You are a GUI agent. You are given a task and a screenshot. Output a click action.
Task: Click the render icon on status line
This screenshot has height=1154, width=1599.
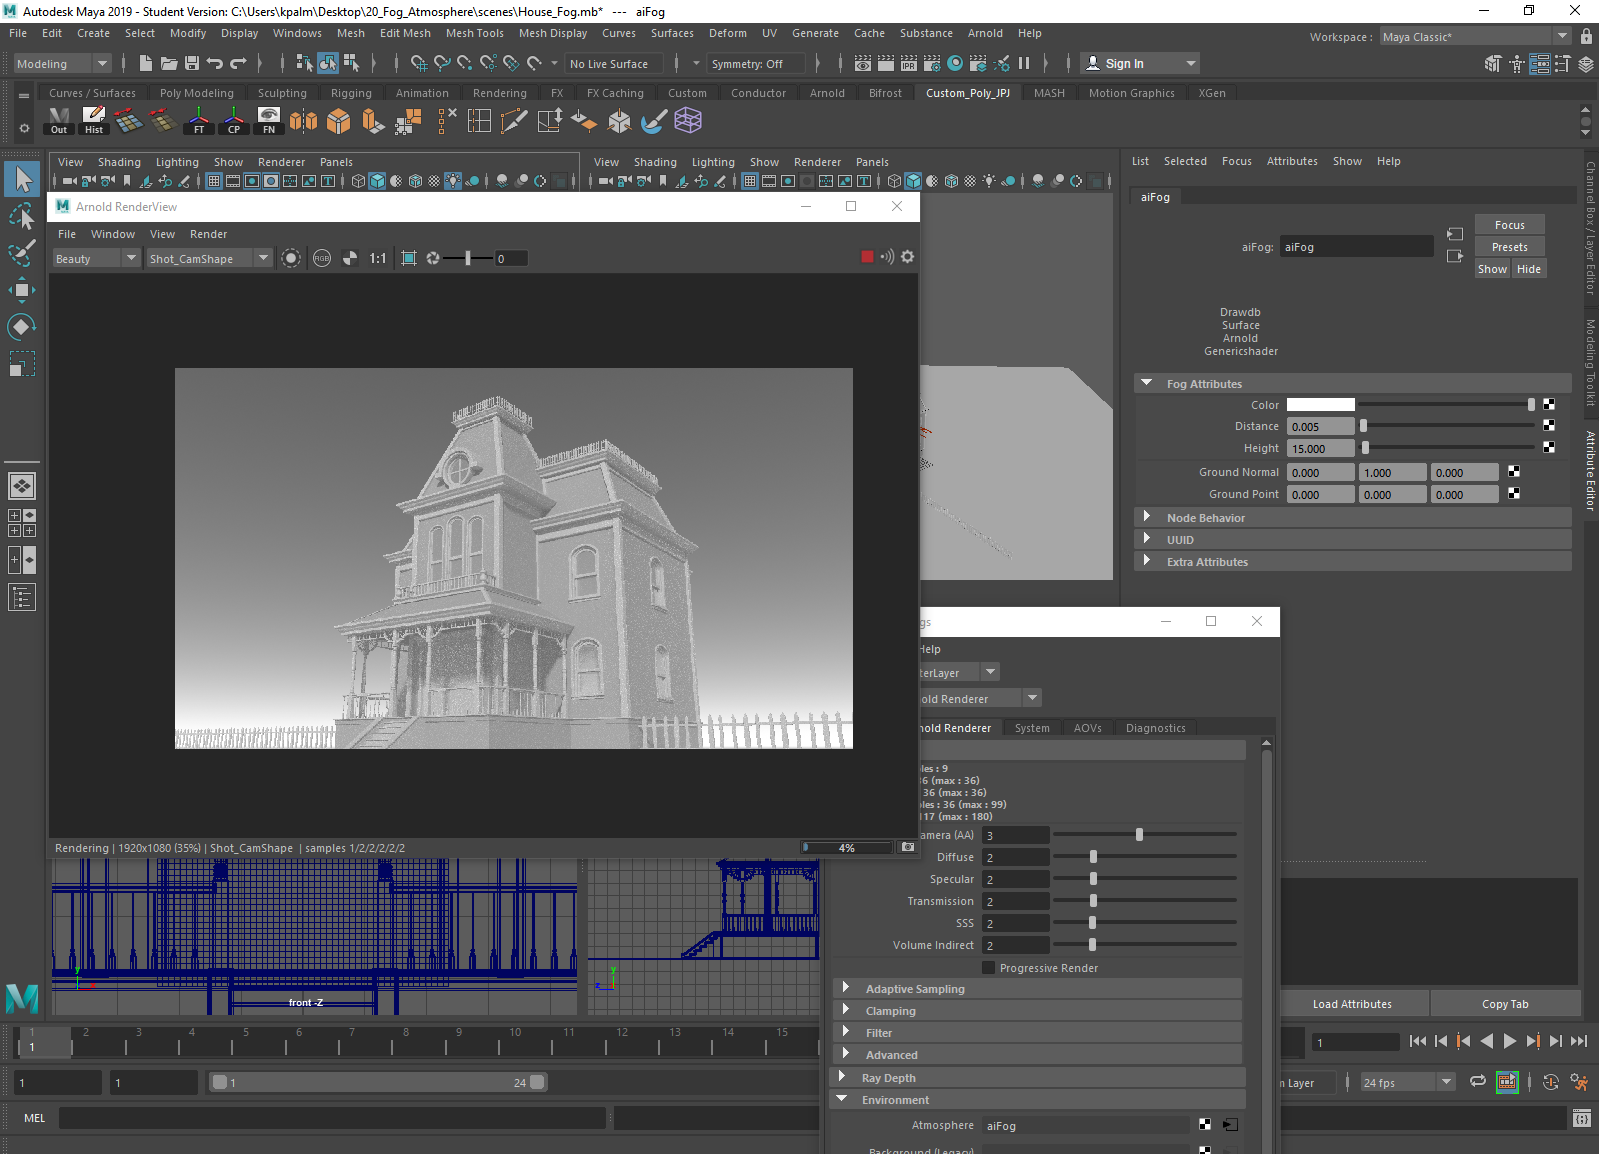pos(887,63)
